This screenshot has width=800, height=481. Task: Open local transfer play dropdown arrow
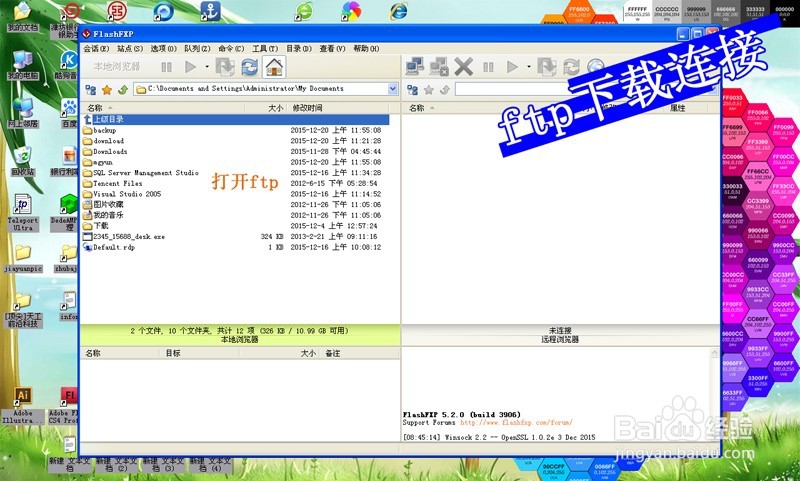click(x=207, y=67)
